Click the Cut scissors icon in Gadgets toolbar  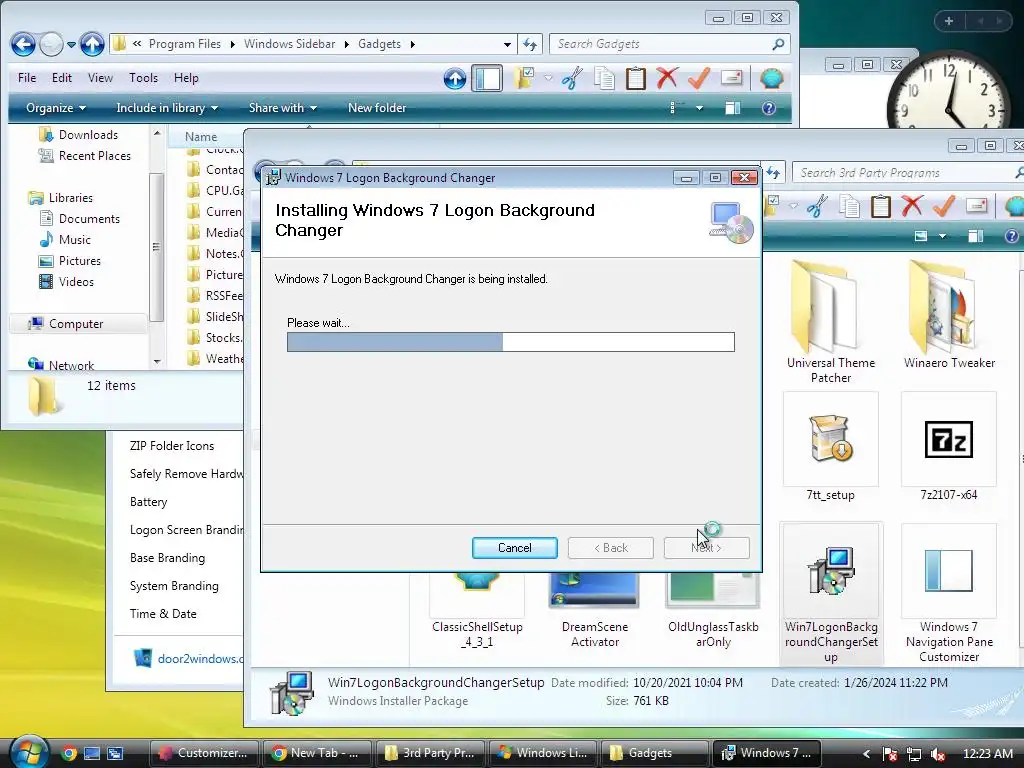click(x=572, y=78)
